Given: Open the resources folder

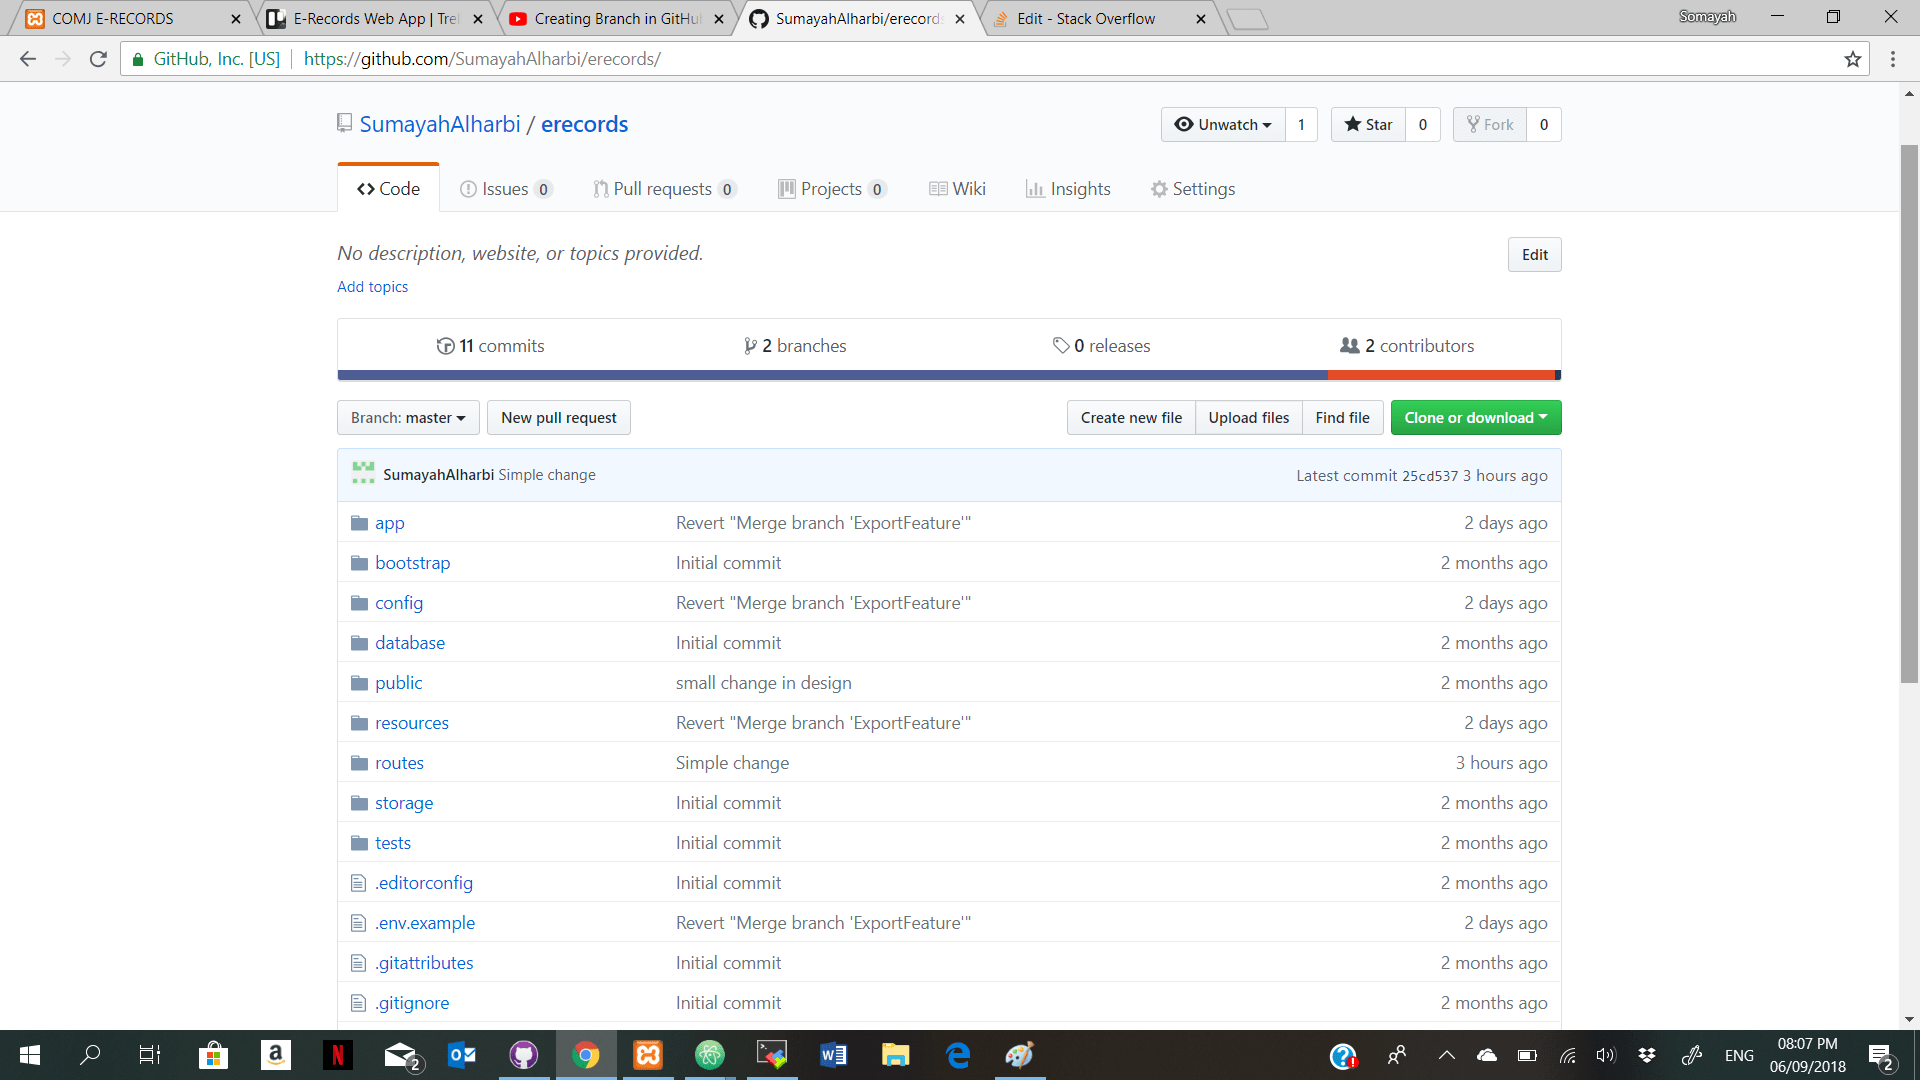Looking at the screenshot, I should (412, 723).
